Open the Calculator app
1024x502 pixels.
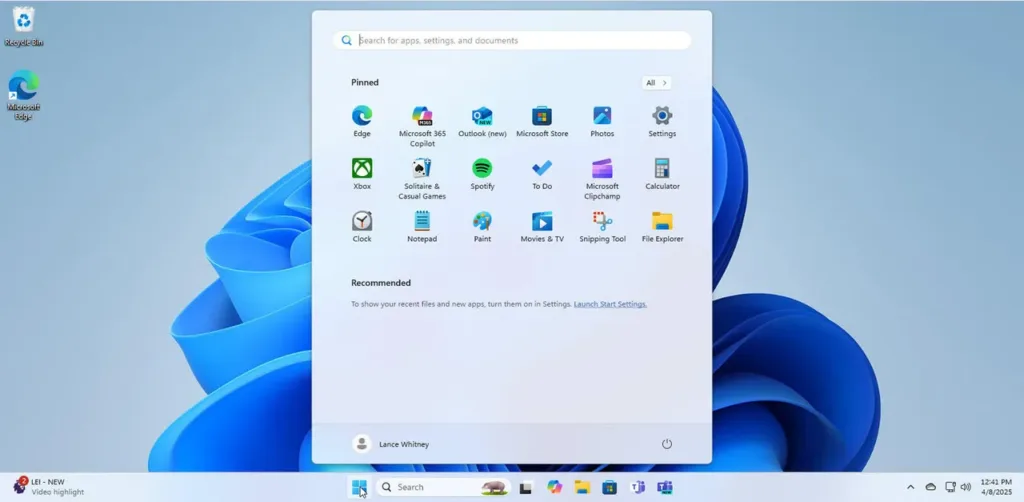[x=662, y=169]
